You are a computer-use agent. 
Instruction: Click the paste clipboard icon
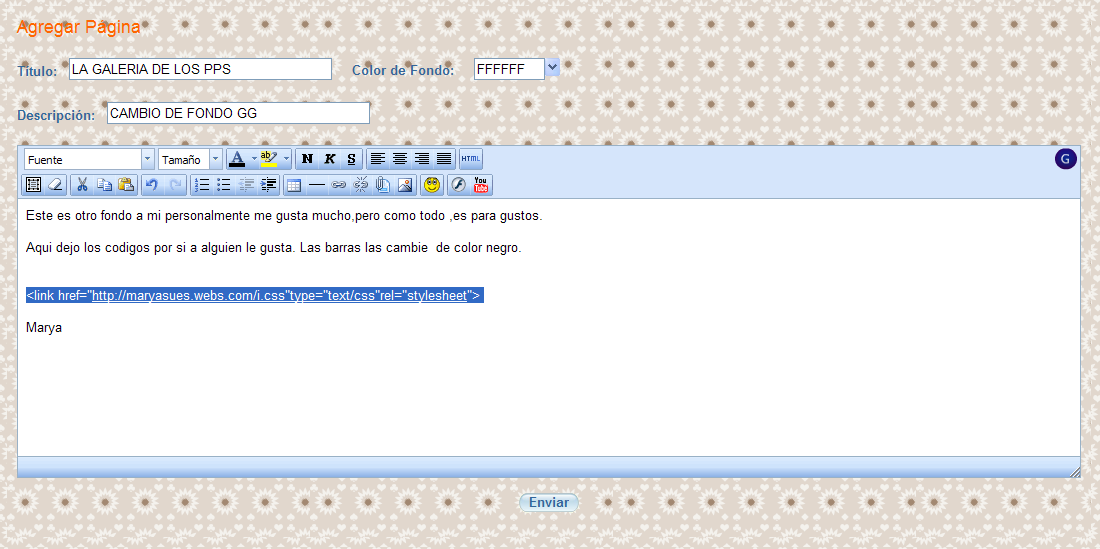pyautogui.click(x=126, y=185)
